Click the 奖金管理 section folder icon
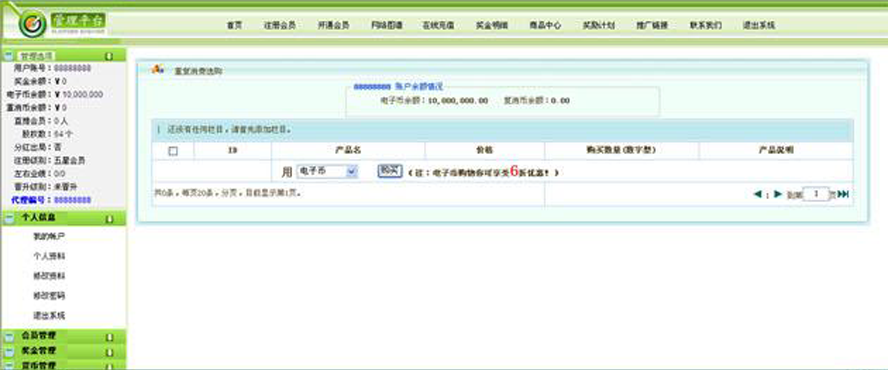The image size is (888, 370). point(9,352)
